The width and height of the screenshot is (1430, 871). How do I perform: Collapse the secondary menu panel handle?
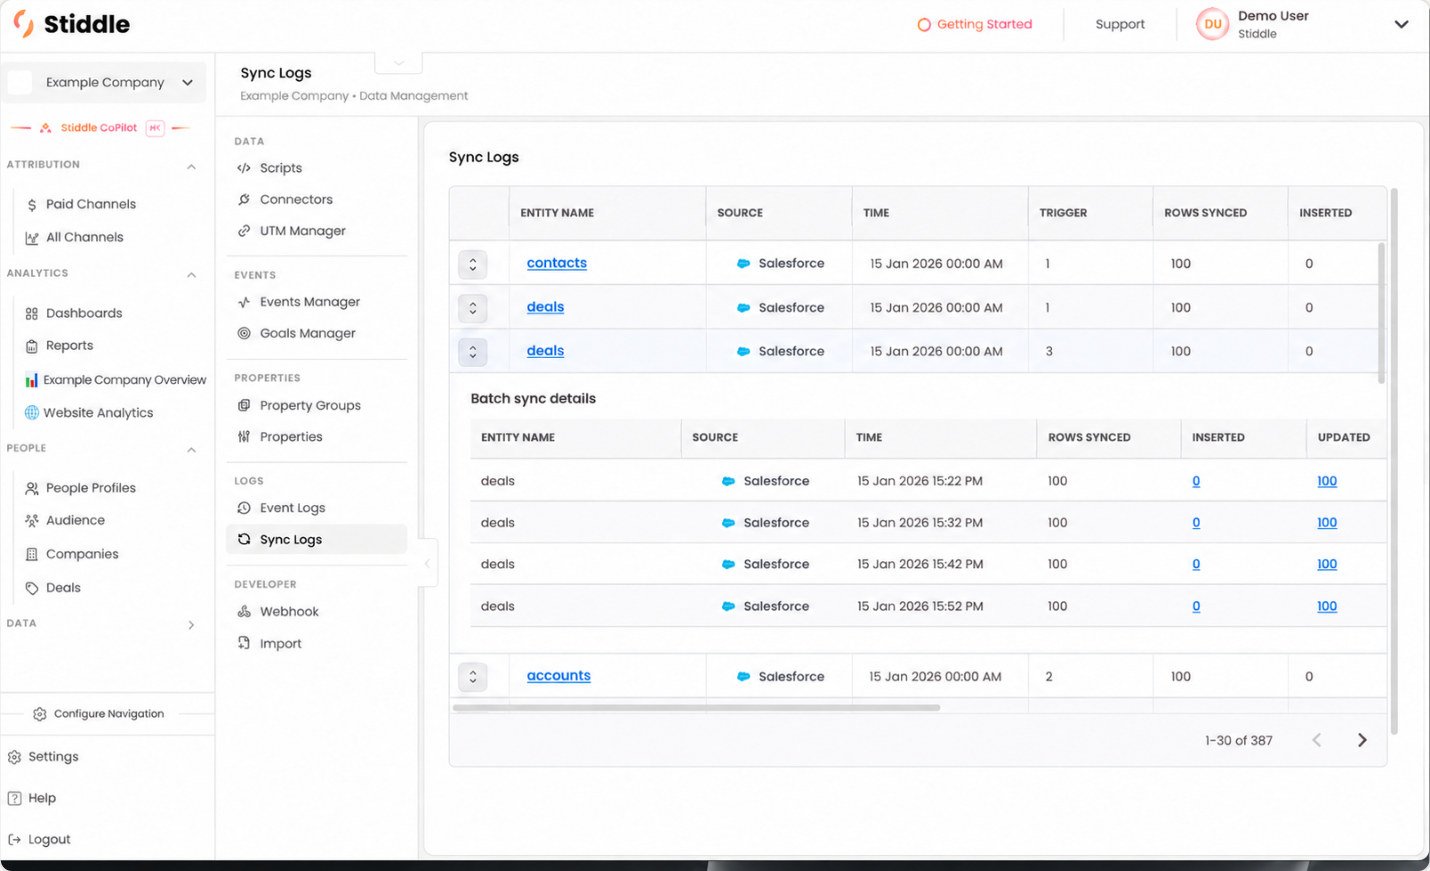(x=427, y=564)
